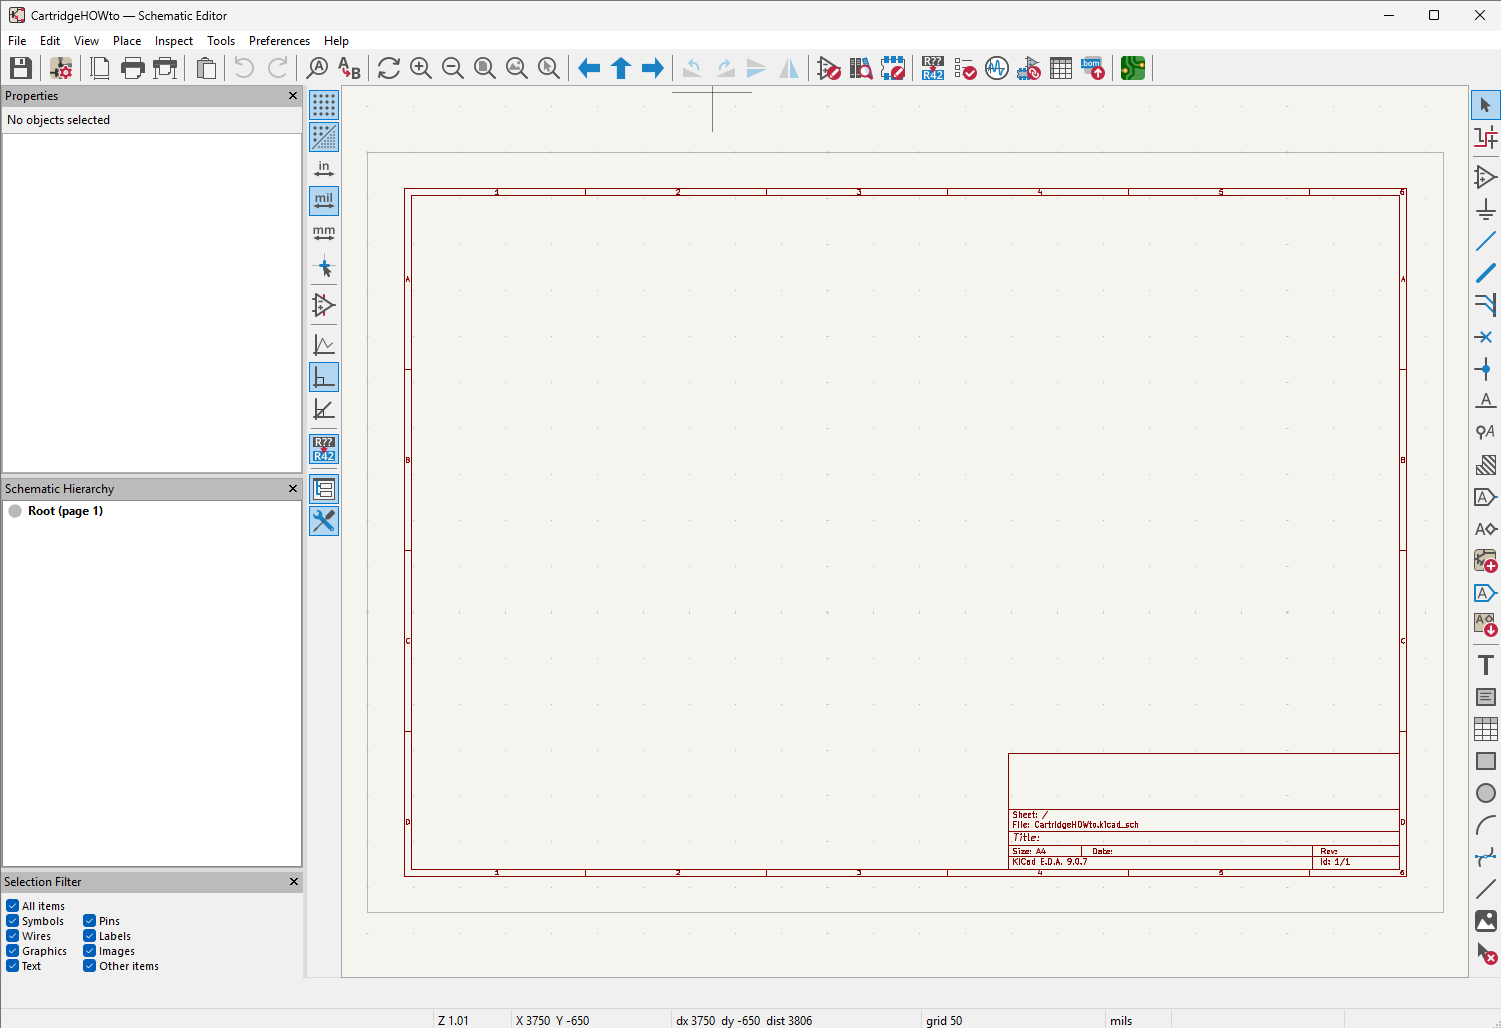Open the Symbol Fields Table
The image size is (1501, 1028).
(x=1061, y=68)
